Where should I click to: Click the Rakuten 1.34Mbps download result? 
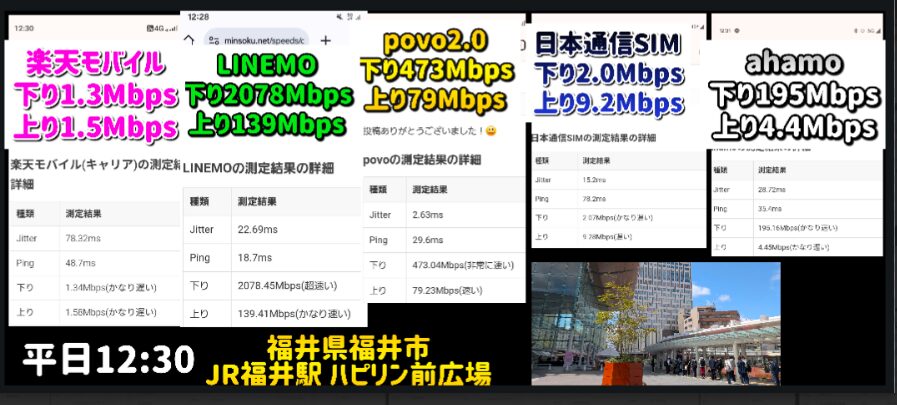(111, 287)
